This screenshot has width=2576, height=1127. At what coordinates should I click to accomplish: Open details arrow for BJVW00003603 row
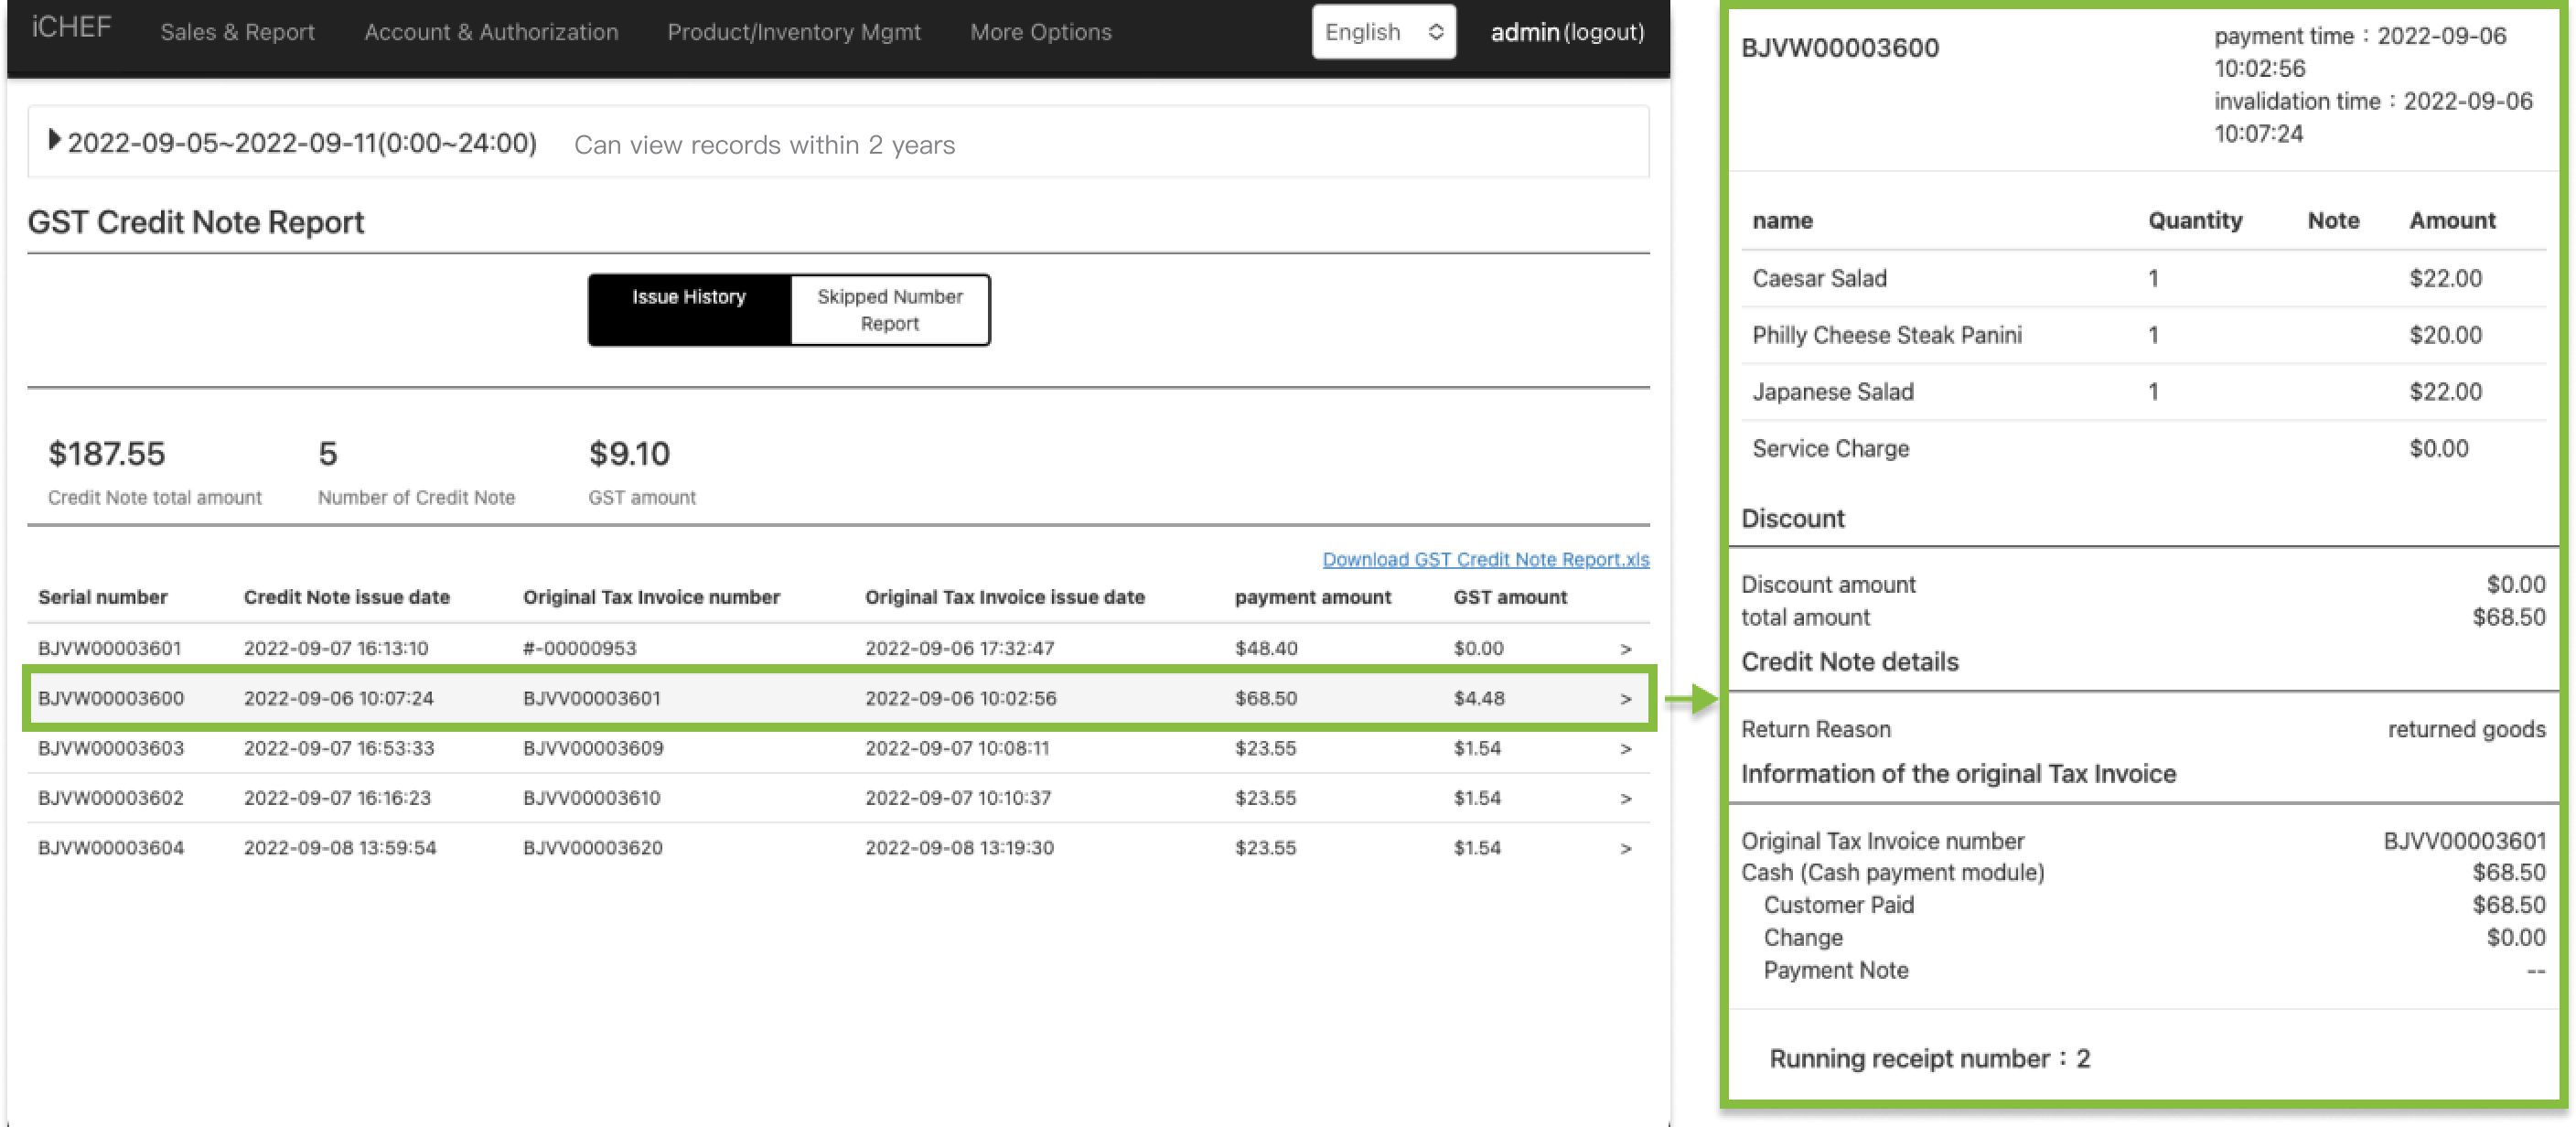click(x=1625, y=749)
